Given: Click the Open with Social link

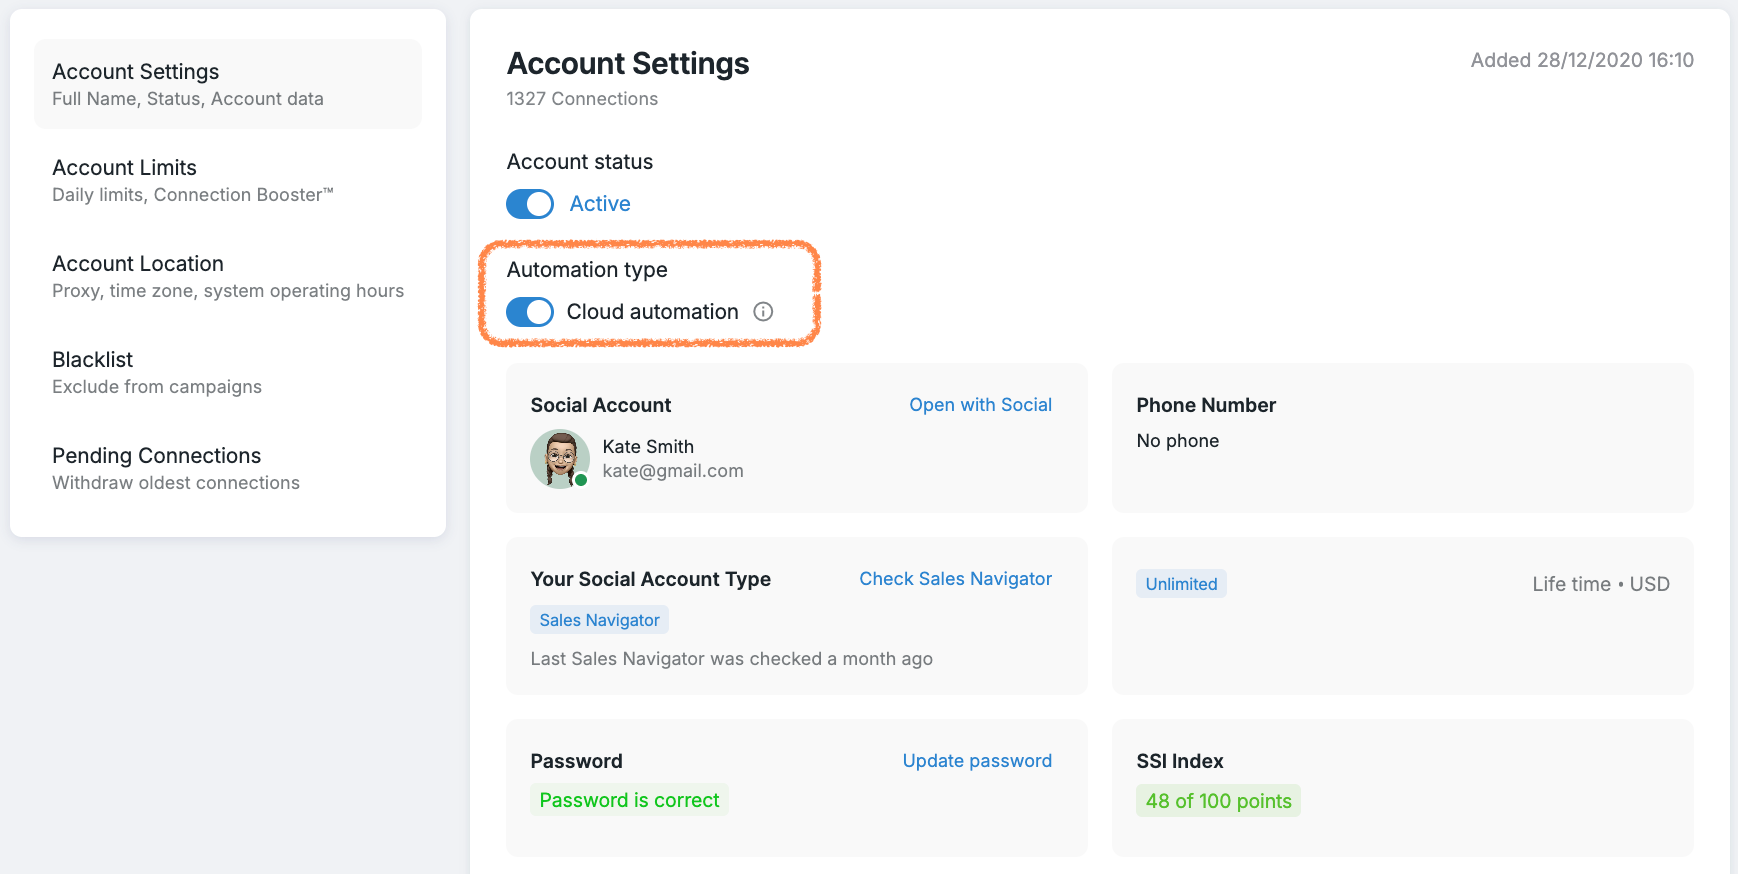Looking at the screenshot, I should pyautogui.click(x=980, y=405).
